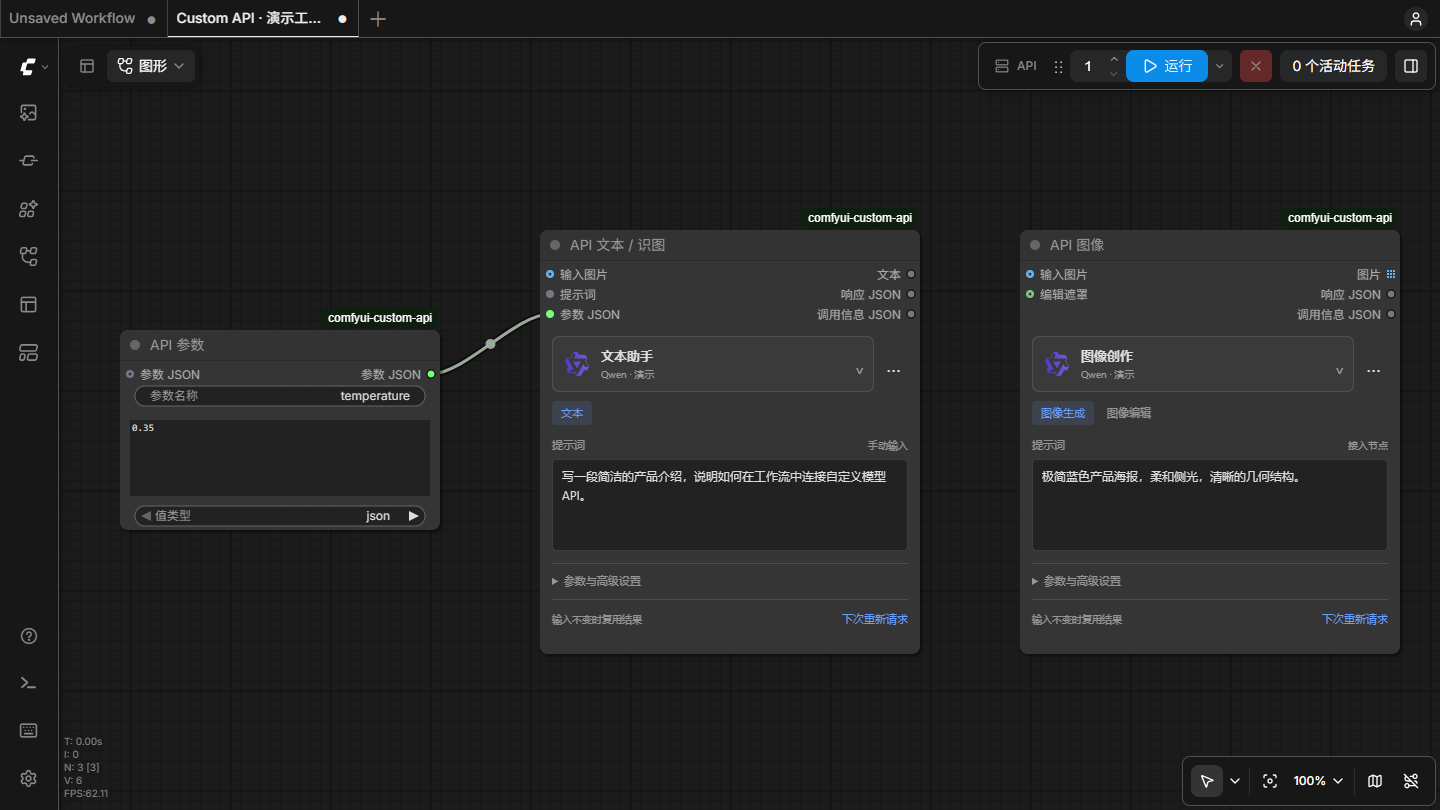The width and height of the screenshot is (1440, 810).
Task: Toggle the panel layout icon beside 图形
Action: 87,66
